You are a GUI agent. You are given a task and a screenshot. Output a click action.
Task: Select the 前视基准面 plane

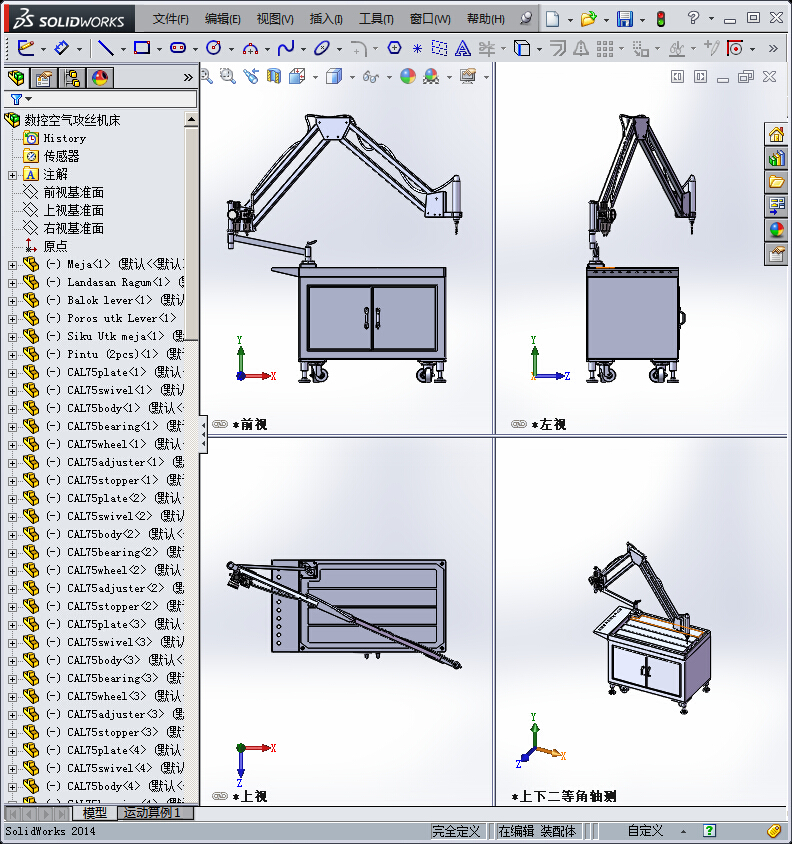tap(73, 193)
